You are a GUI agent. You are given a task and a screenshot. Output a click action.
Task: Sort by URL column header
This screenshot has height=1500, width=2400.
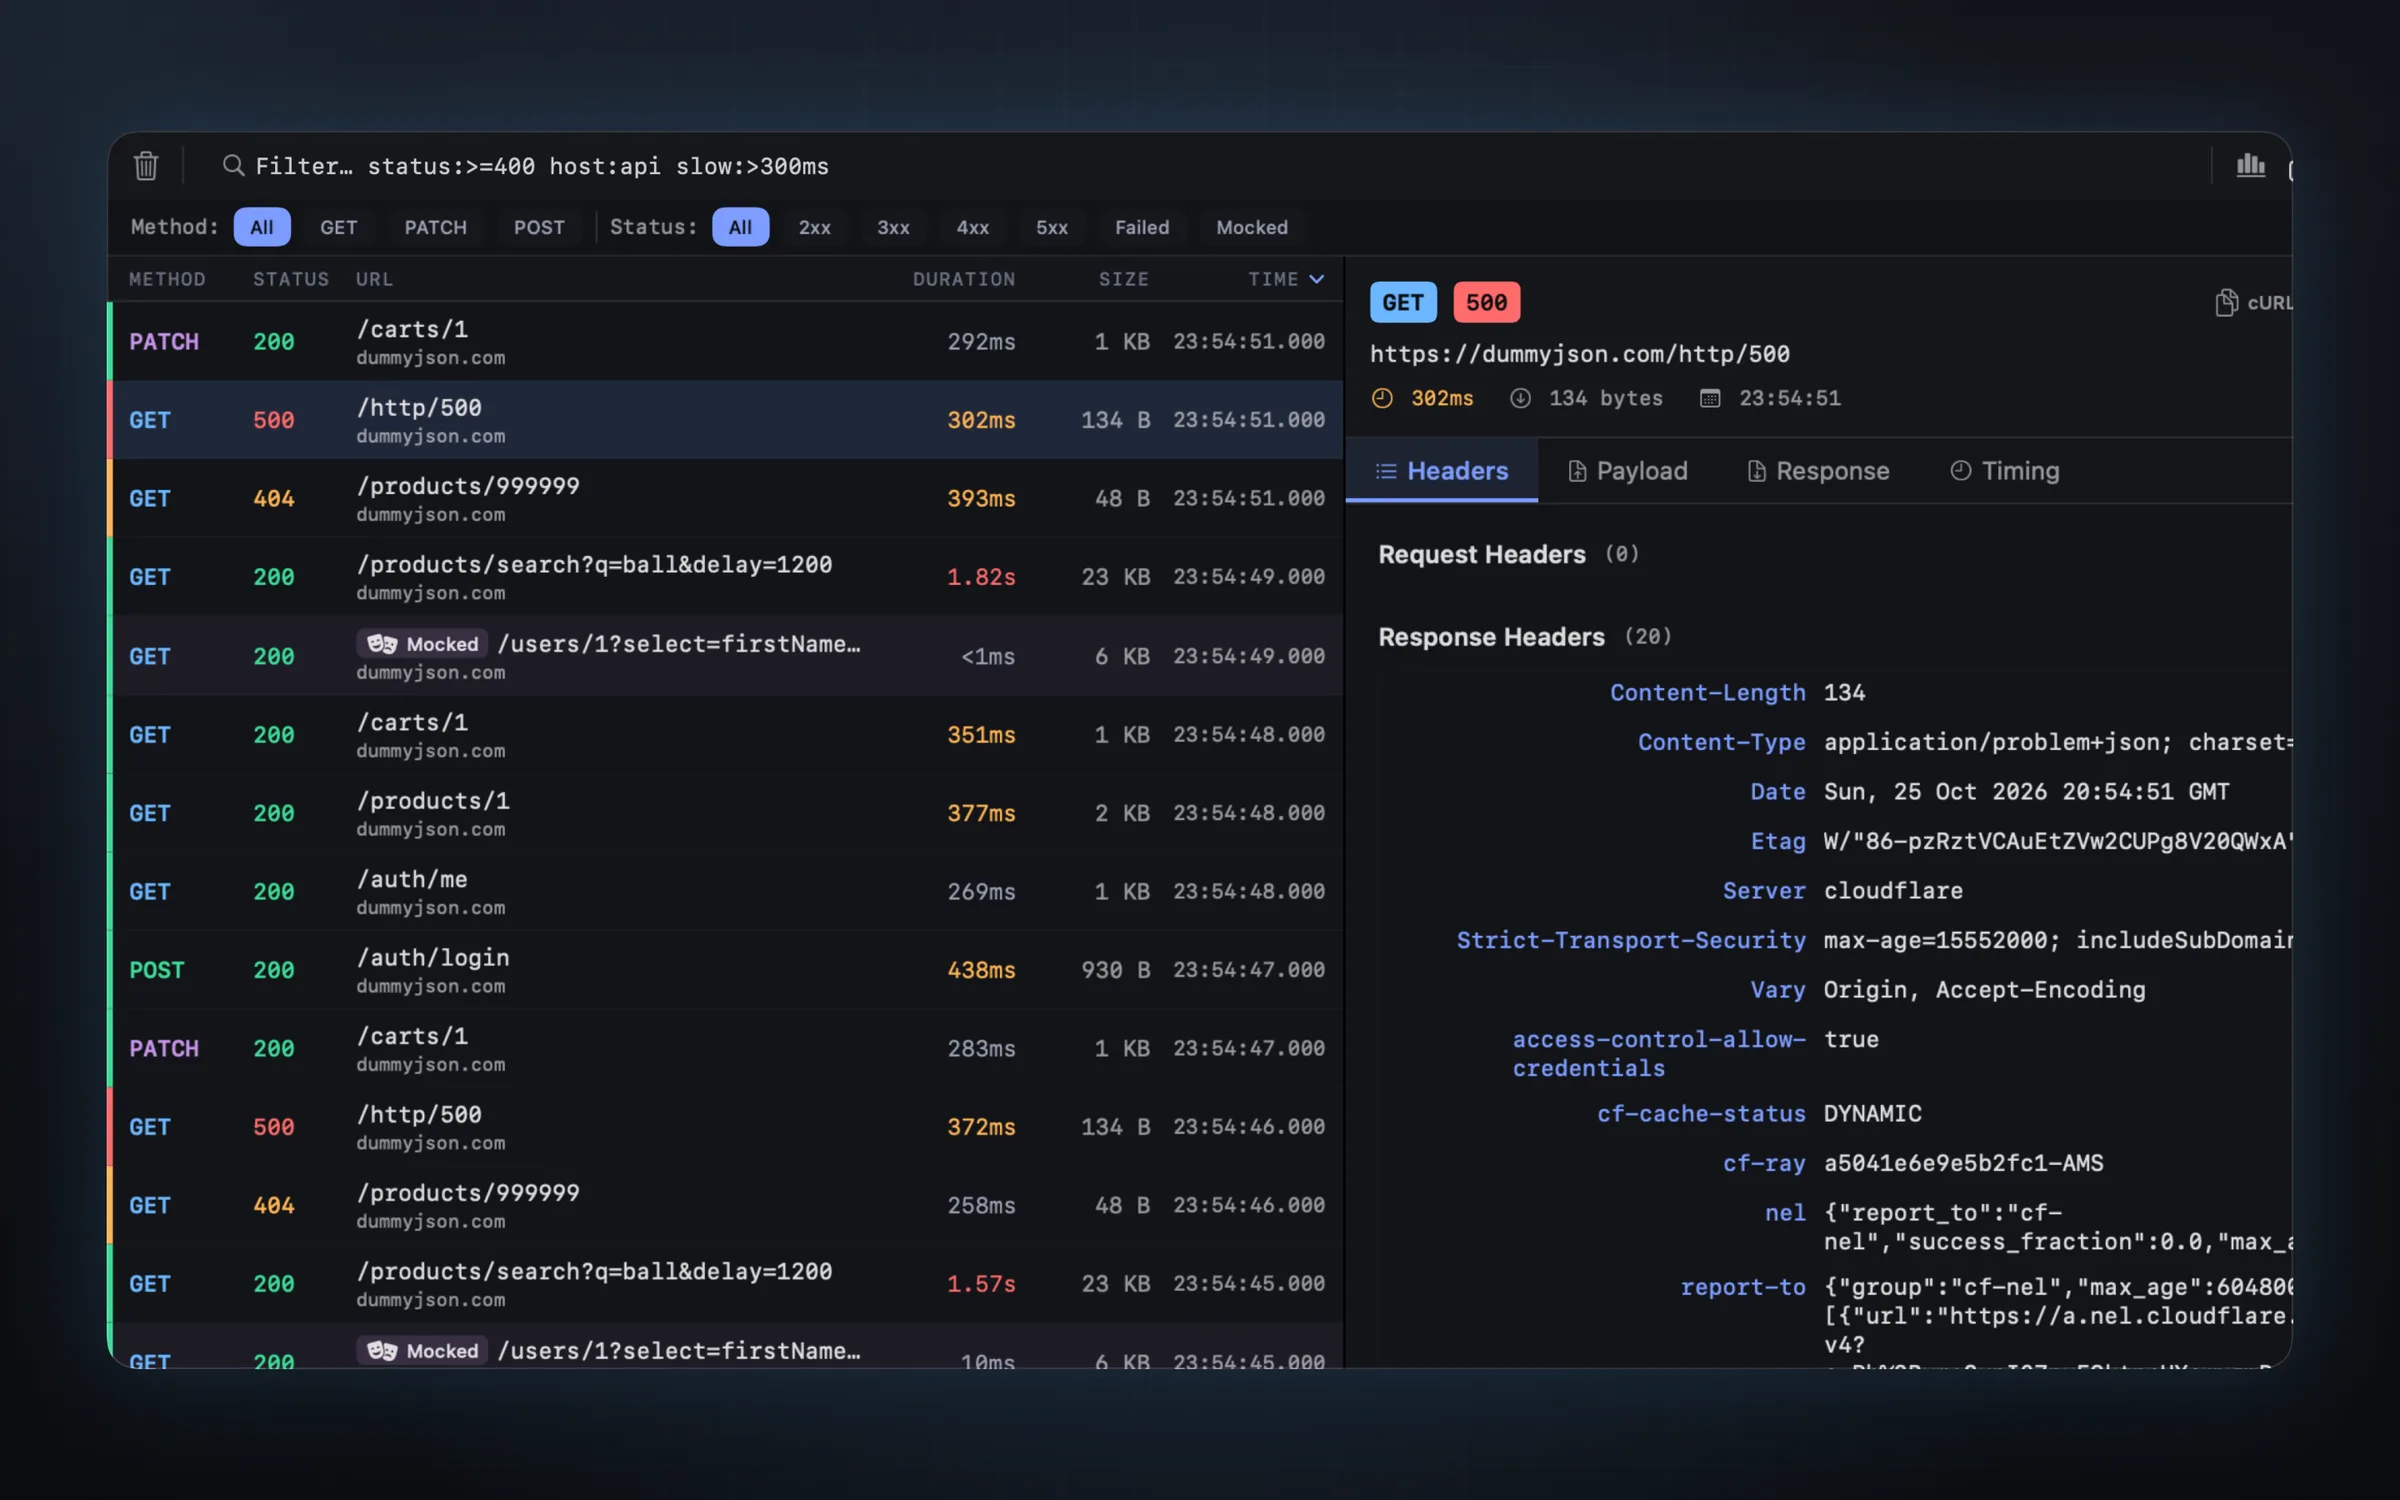click(x=374, y=279)
